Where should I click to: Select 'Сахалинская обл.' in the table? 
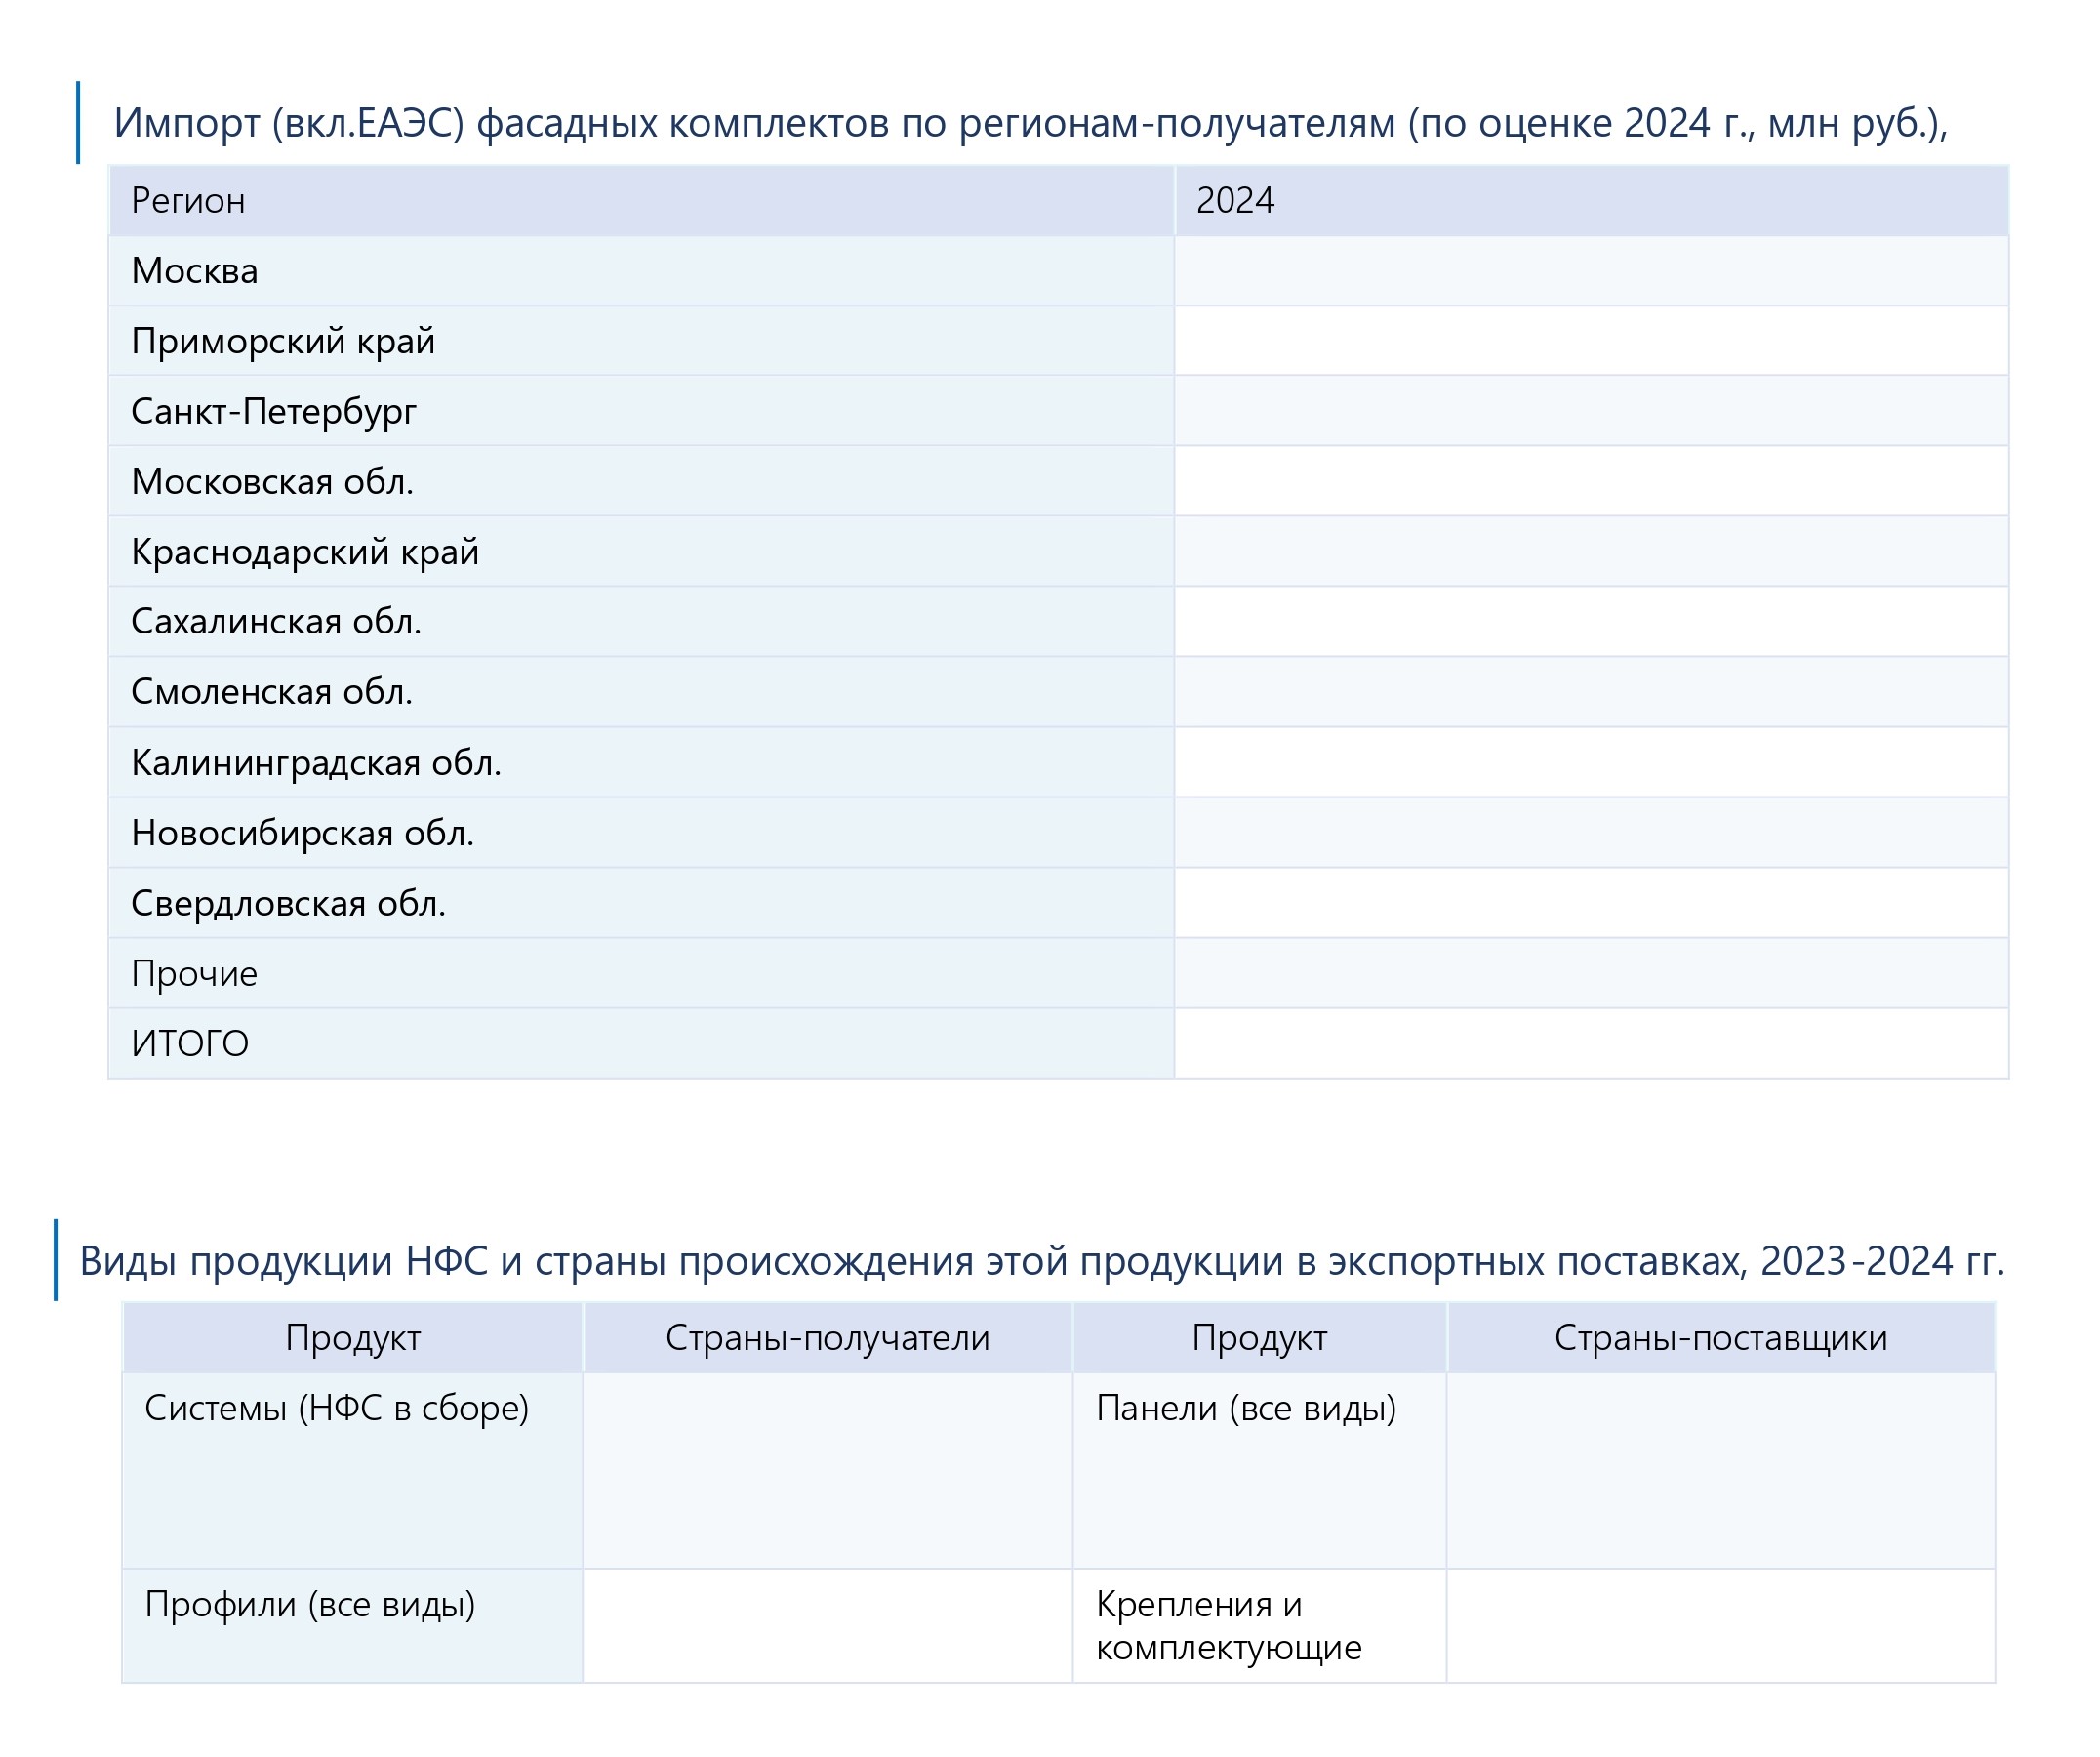pos(276,621)
